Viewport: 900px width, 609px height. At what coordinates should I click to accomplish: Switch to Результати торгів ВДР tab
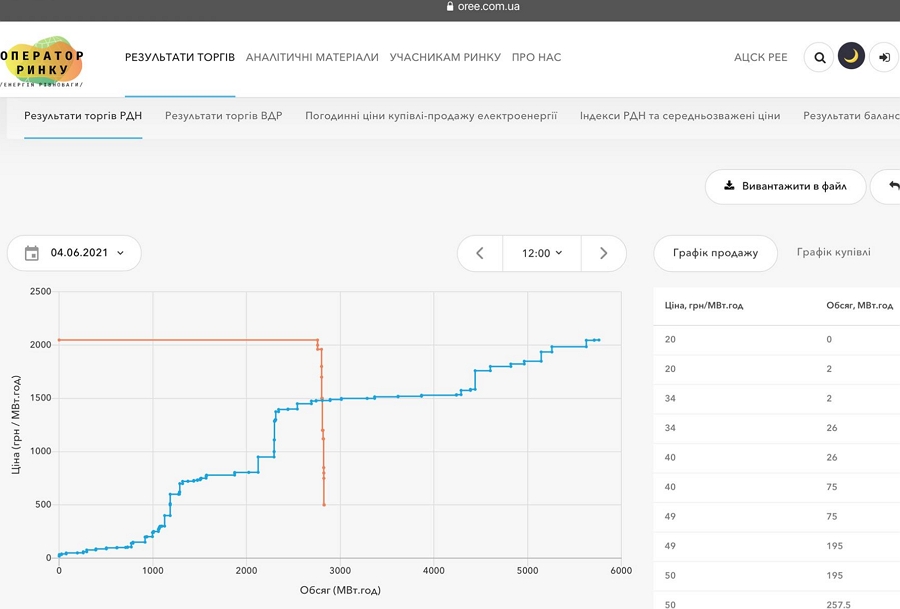point(224,116)
